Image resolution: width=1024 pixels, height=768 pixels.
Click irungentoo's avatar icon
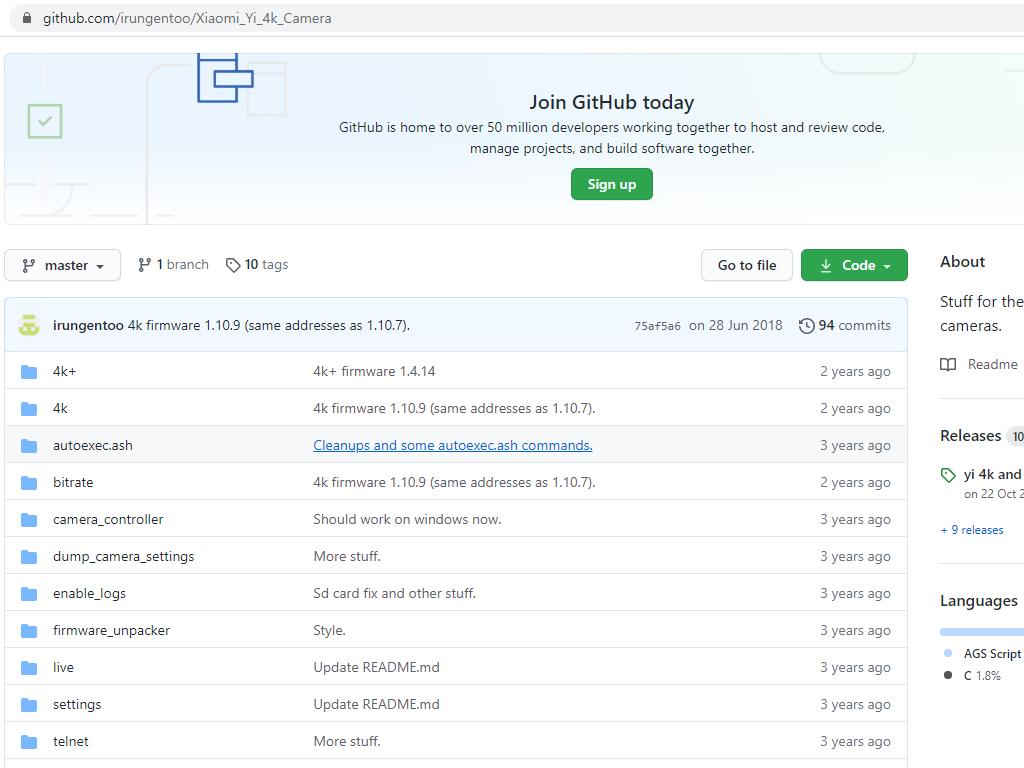coord(29,325)
